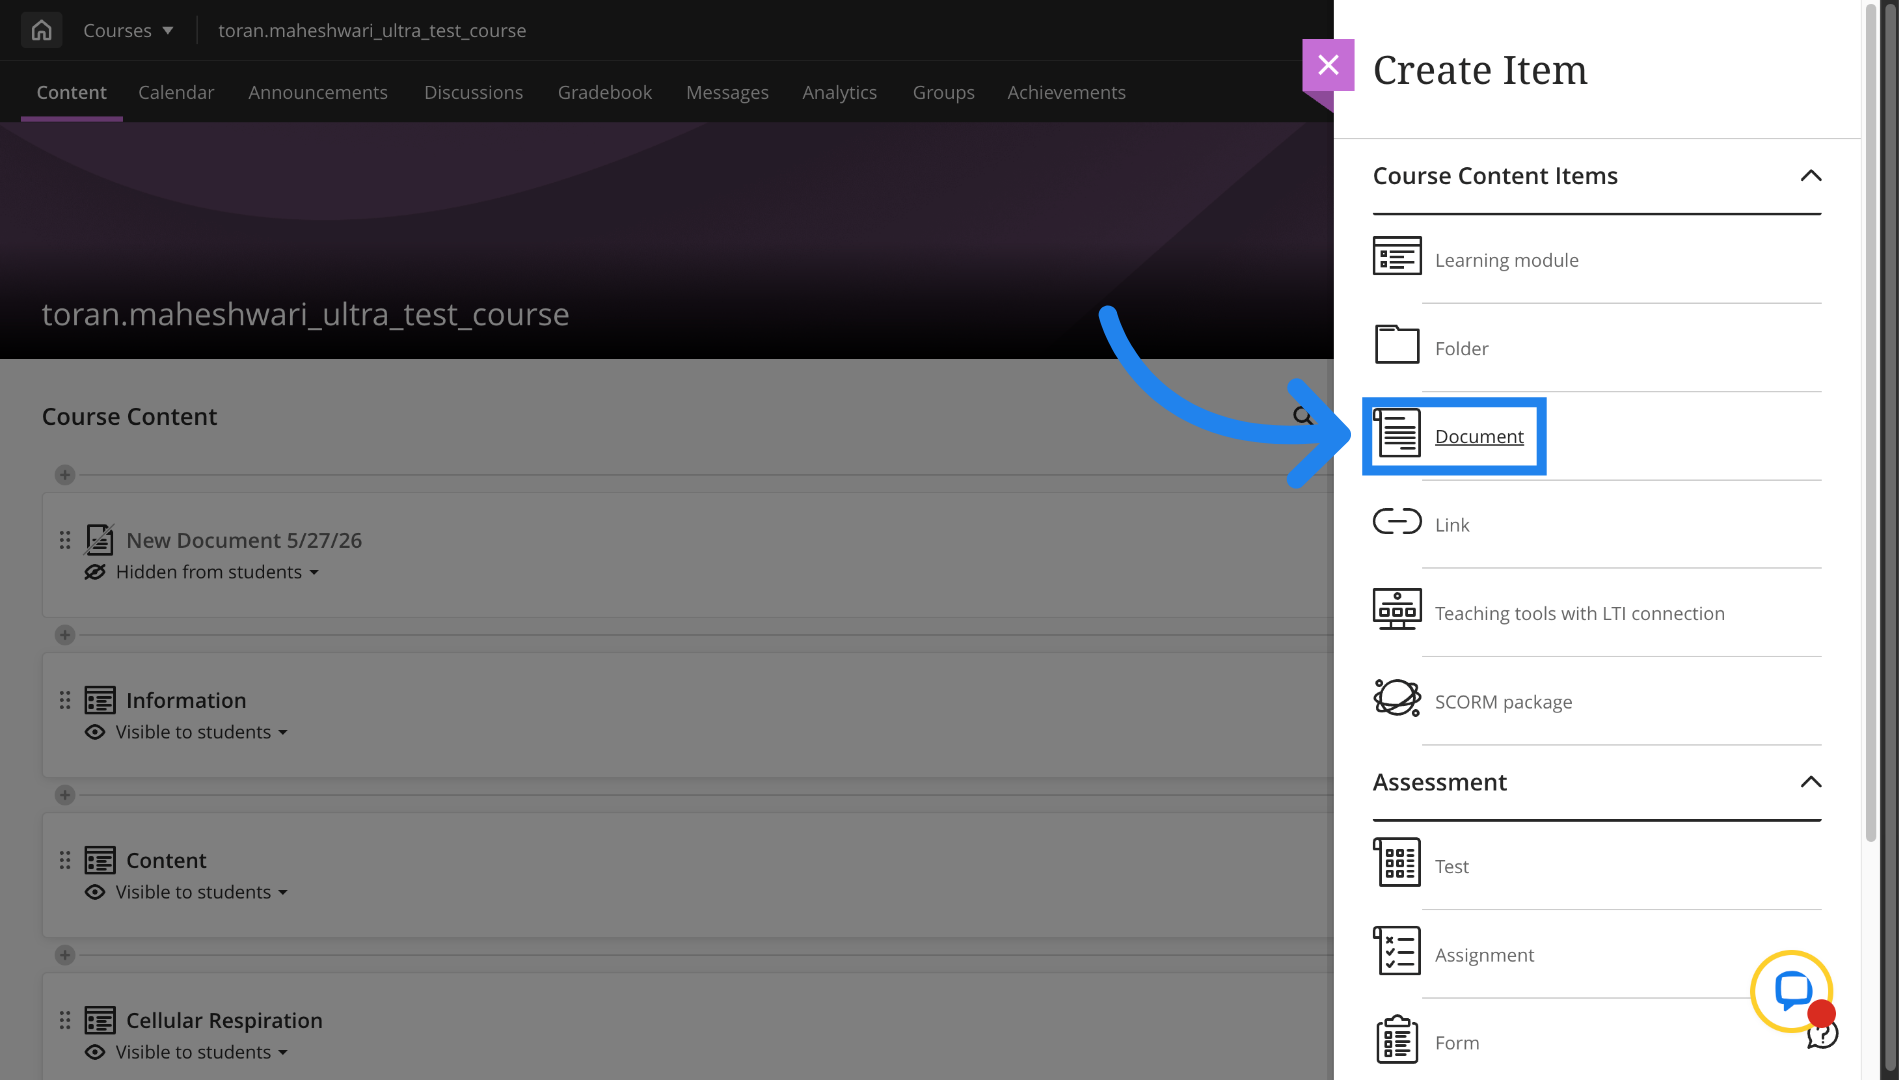Go to the Gradebook tab
The width and height of the screenshot is (1899, 1080).
[x=605, y=92]
